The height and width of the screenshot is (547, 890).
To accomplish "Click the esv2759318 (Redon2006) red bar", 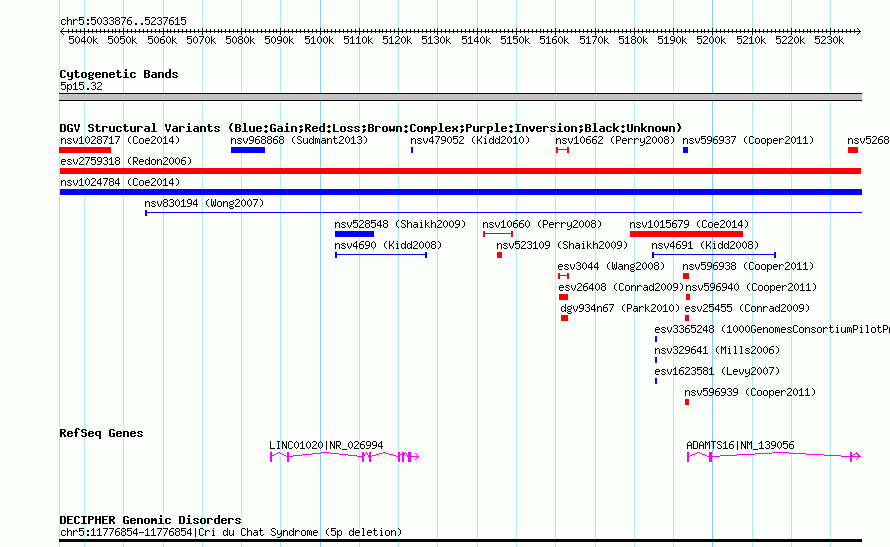I will [x=460, y=171].
